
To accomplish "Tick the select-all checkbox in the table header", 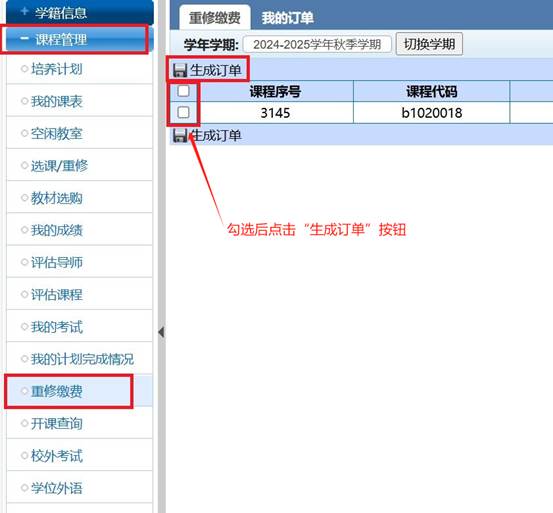I will point(183,91).
